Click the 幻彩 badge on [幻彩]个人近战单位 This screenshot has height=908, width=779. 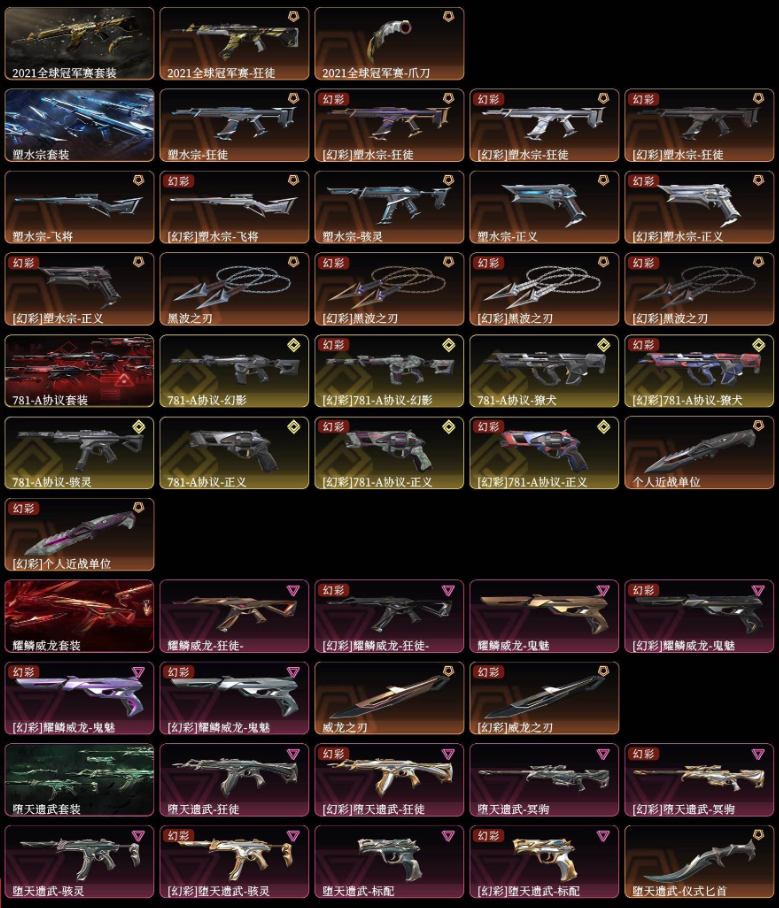tap(23, 508)
